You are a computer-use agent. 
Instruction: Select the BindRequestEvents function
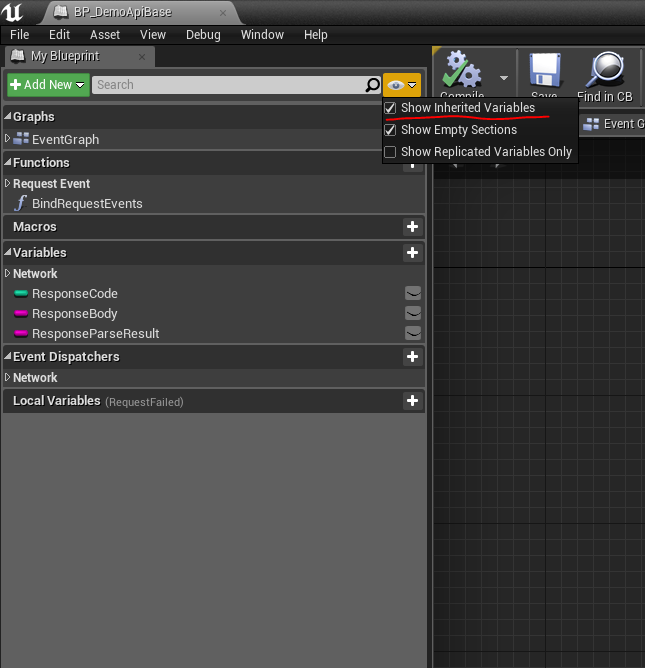point(87,203)
